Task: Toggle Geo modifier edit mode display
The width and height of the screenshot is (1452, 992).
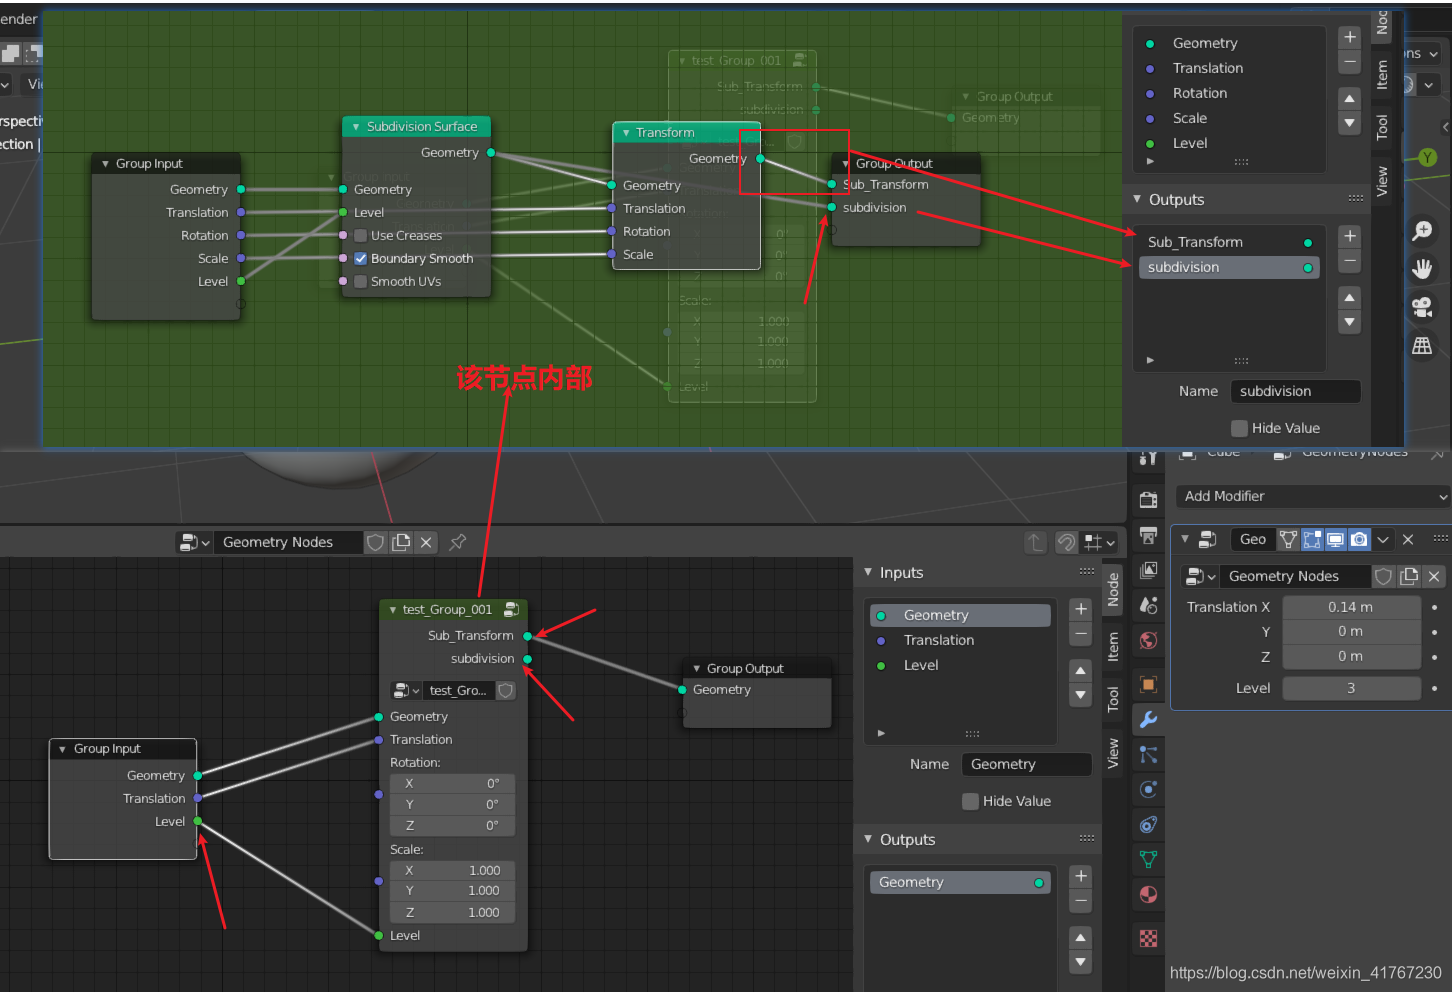Action: 1312,539
